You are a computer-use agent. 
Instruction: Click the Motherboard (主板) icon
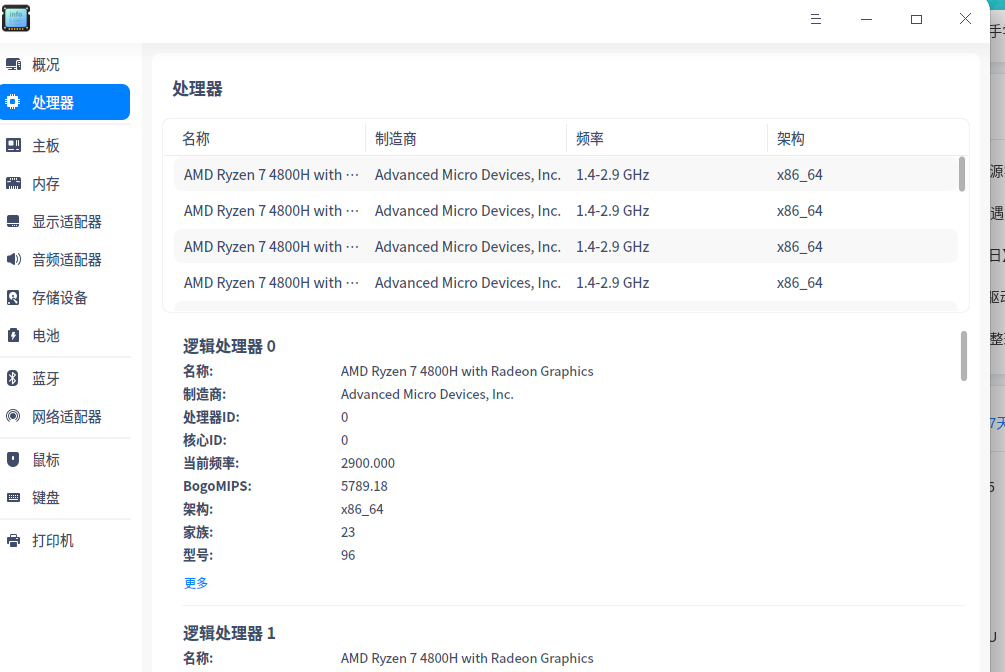coord(13,145)
